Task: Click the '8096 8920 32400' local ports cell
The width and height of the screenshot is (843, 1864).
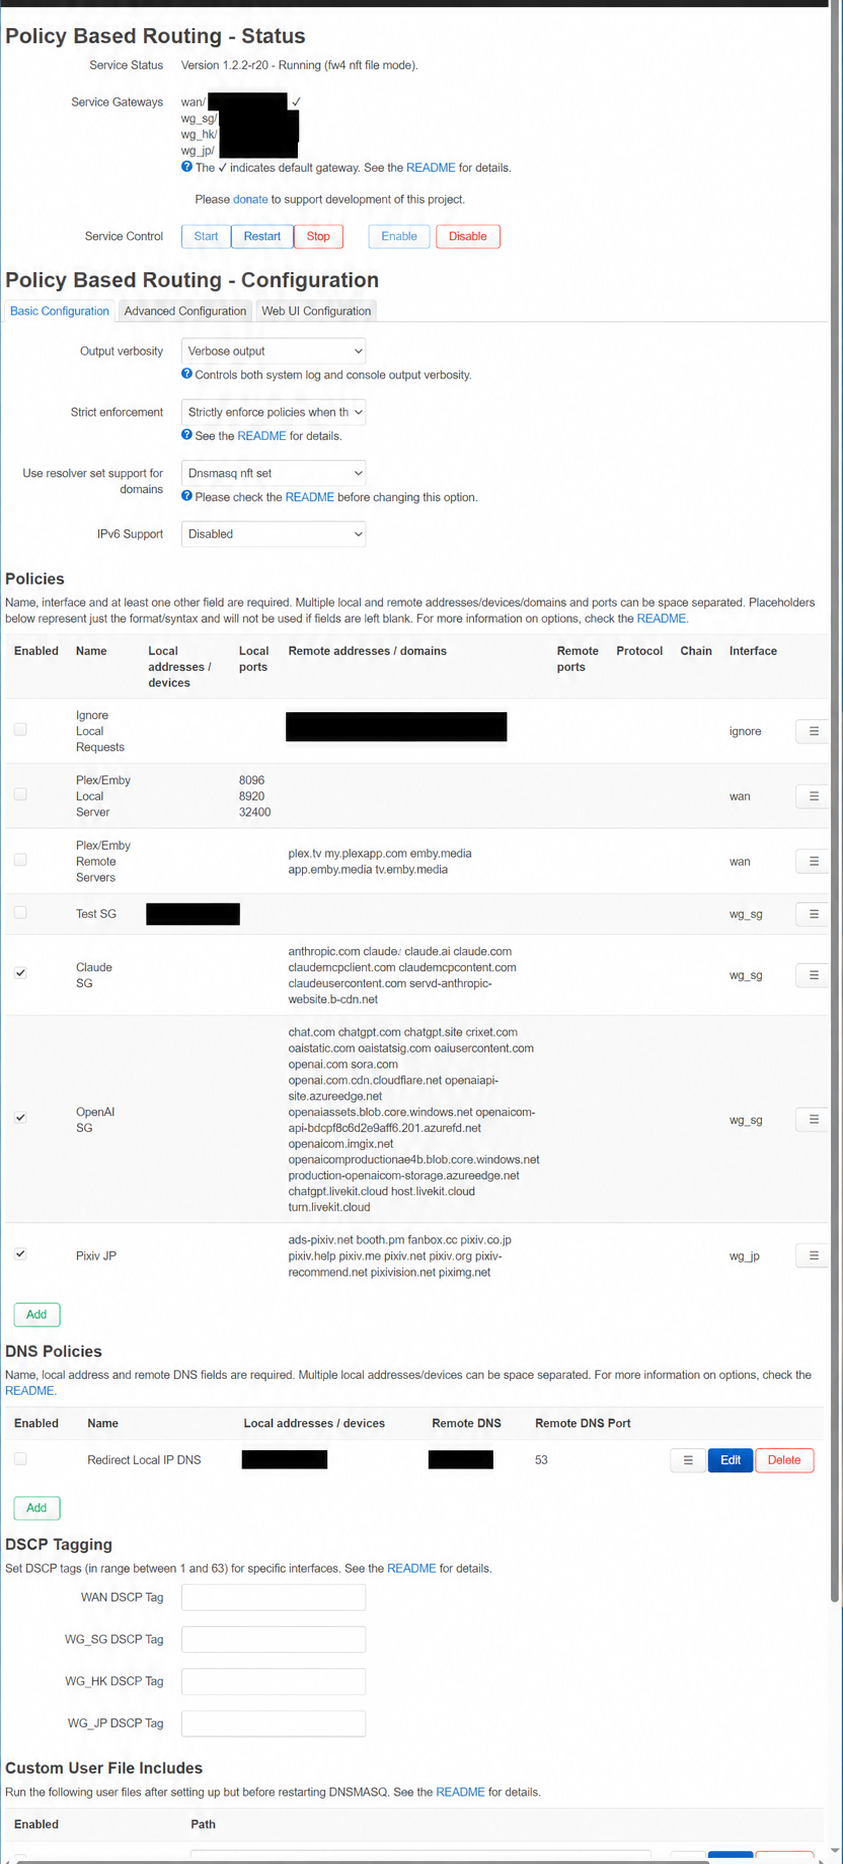Action: click(x=254, y=796)
